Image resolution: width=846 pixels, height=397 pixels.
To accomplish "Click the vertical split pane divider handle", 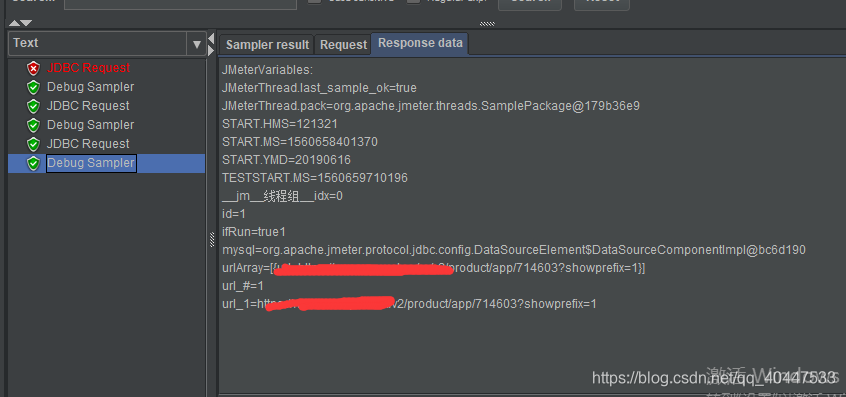I will (212, 239).
